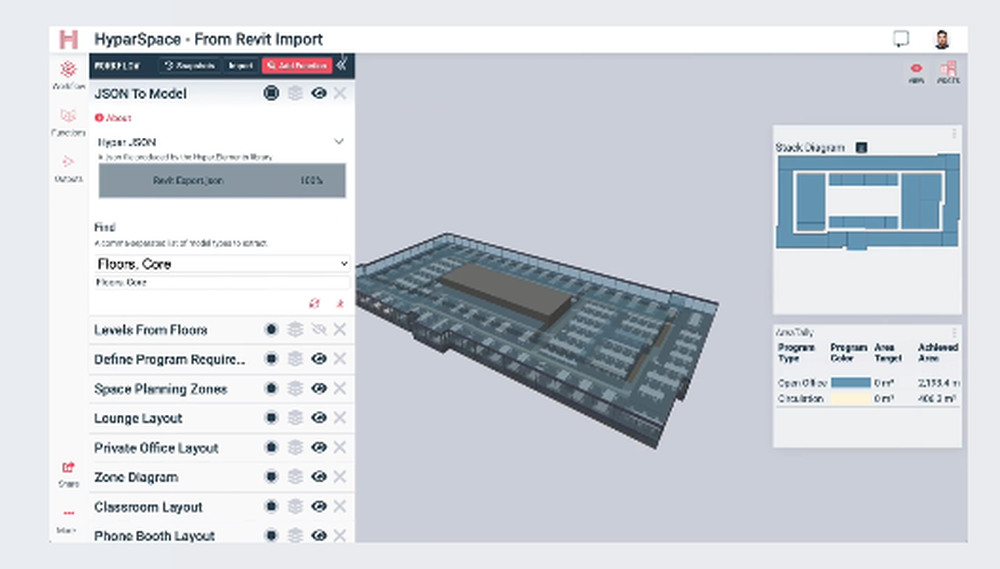Viewport: 1000px width, 569px height.
Task: Click the reset icon below Floors, Core field
Action: (314, 304)
